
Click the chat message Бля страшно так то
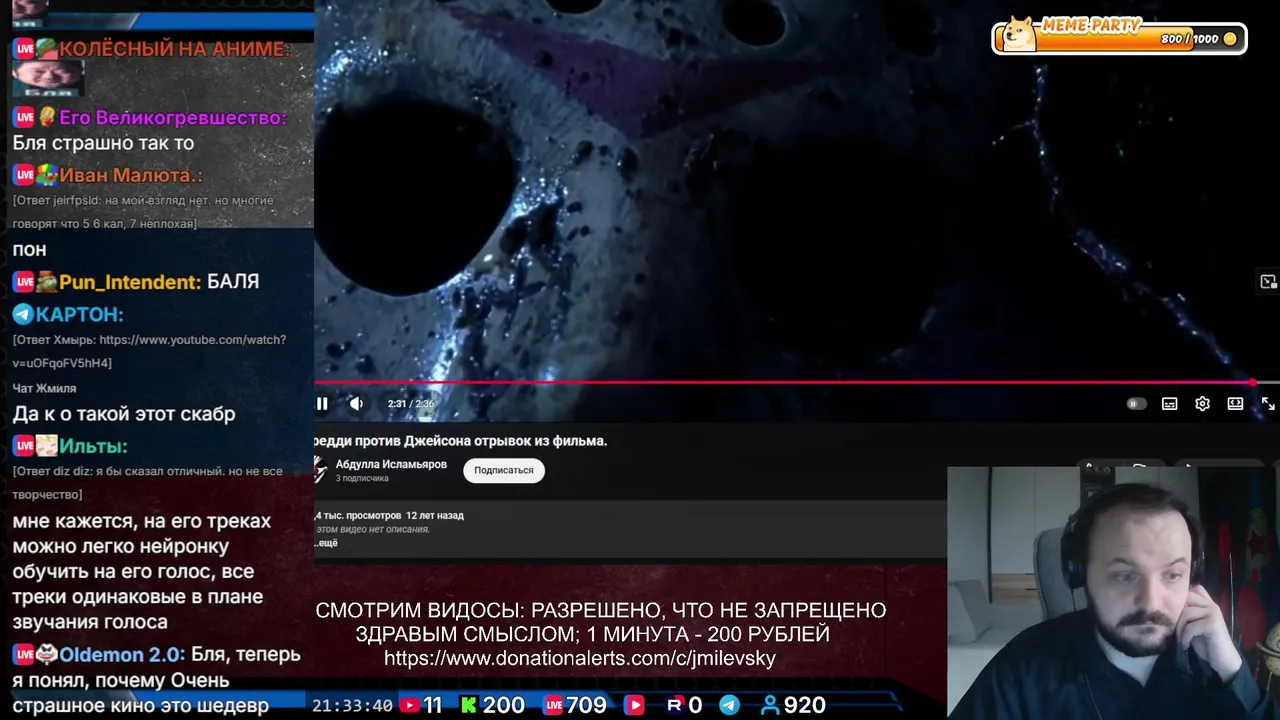[103, 143]
